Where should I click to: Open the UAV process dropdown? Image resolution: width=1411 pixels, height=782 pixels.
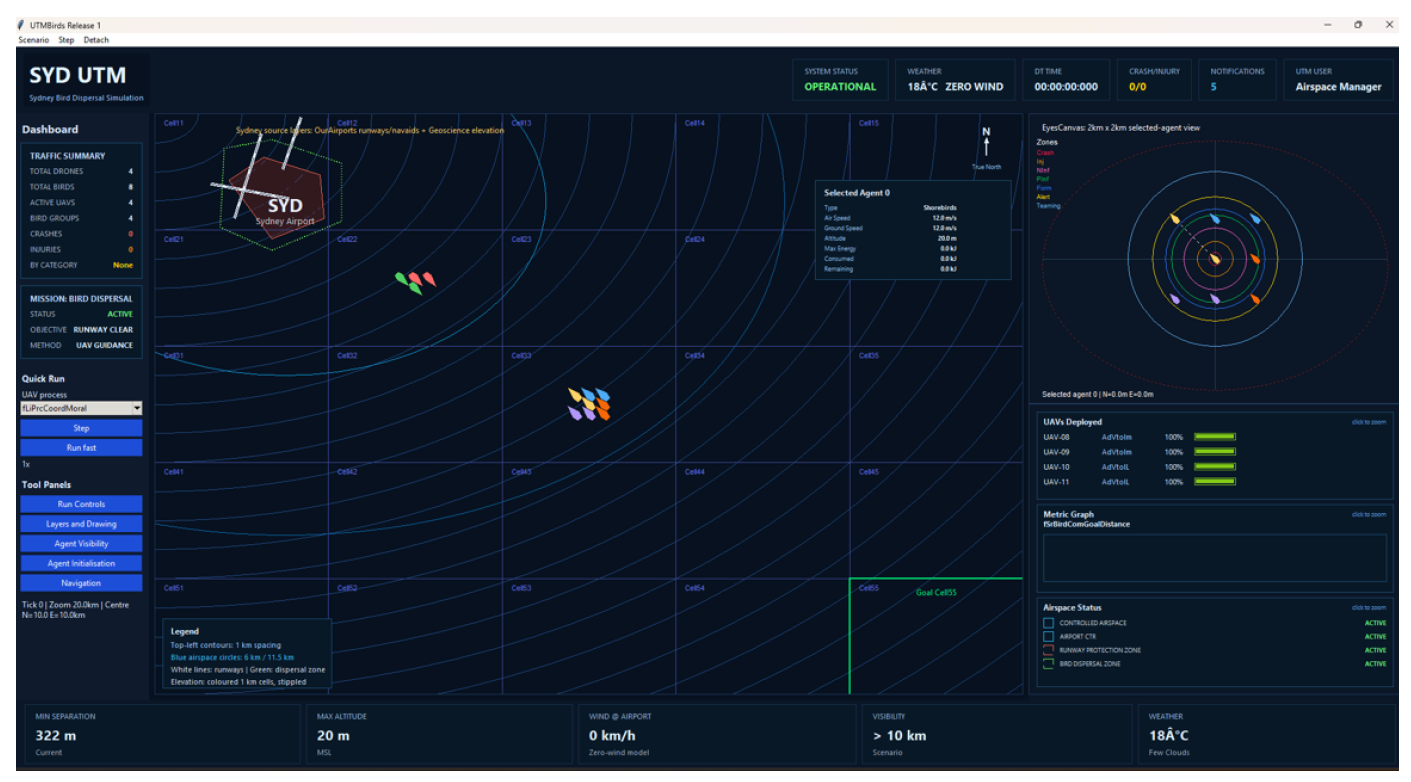[82, 408]
